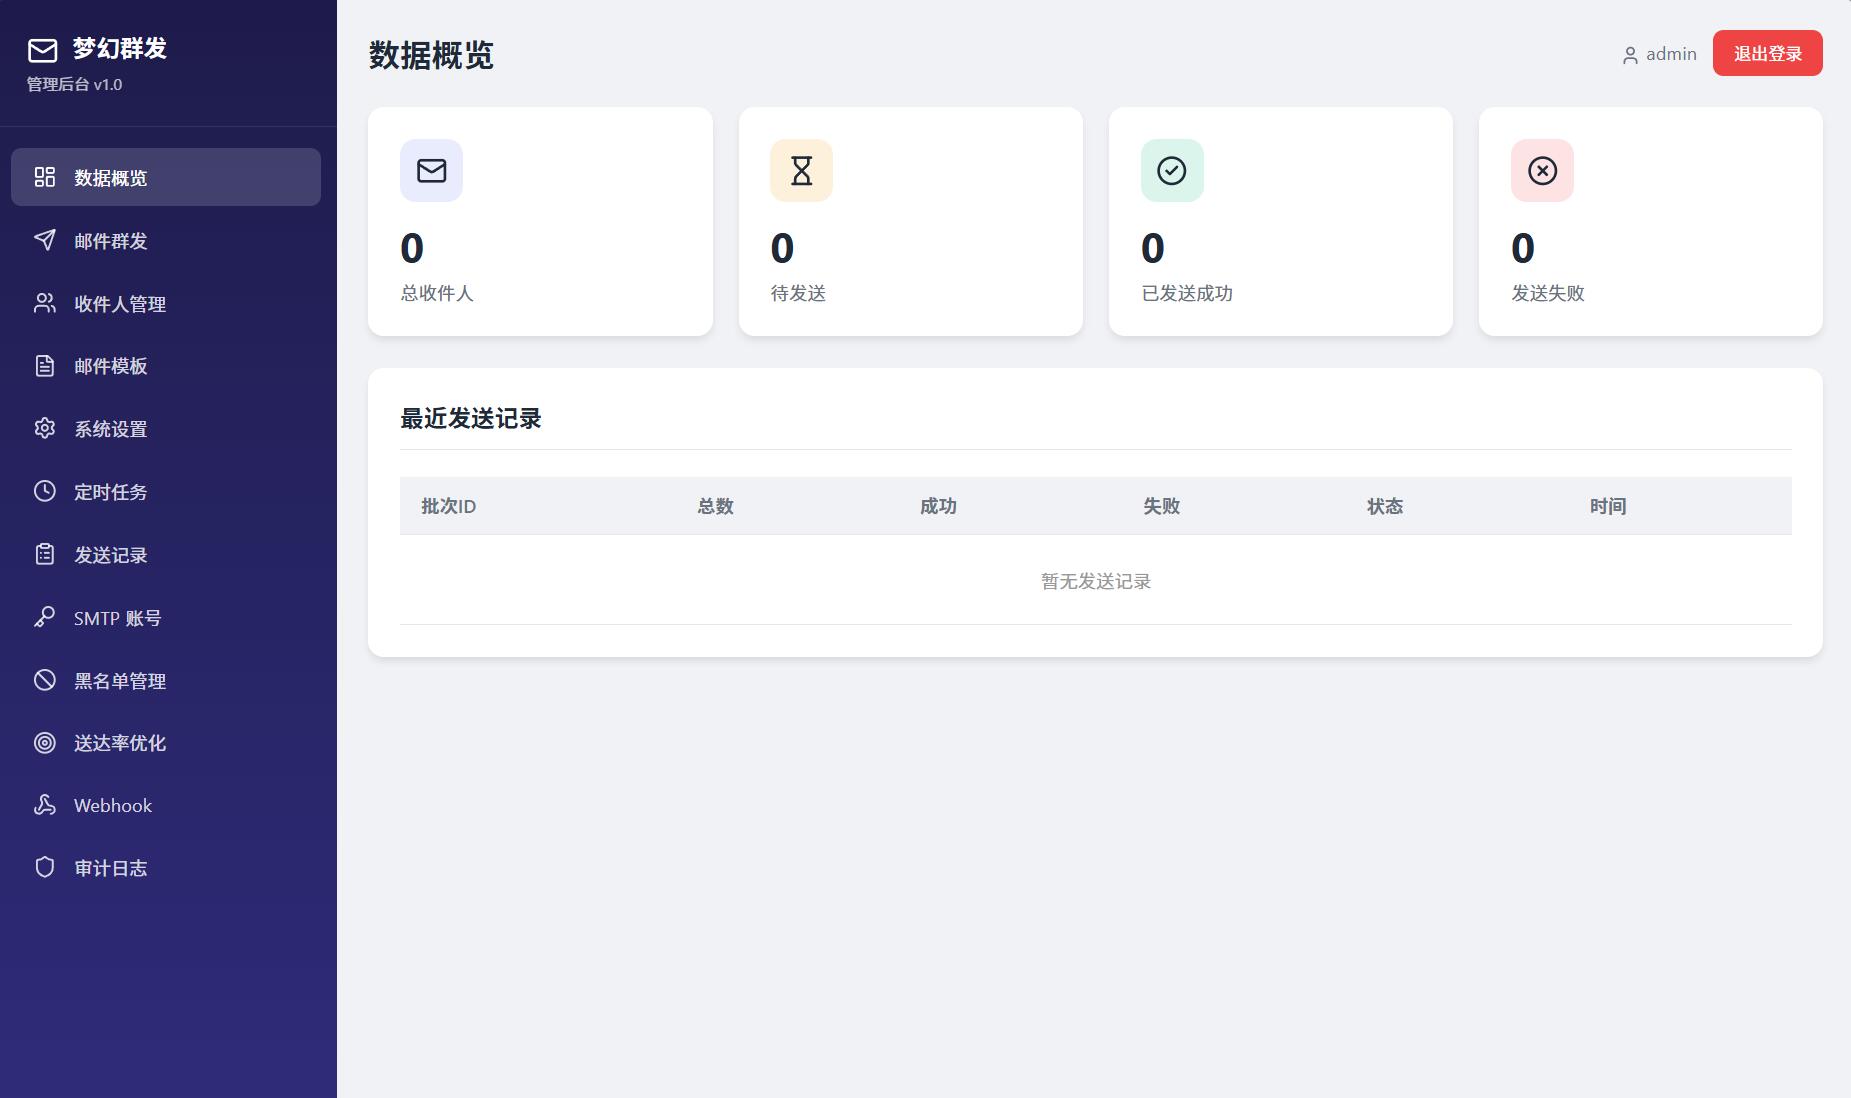The height and width of the screenshot is (1098, 1851).
Task: Click the paper plane icon for 邮件群发
Action: coord(45,240)
